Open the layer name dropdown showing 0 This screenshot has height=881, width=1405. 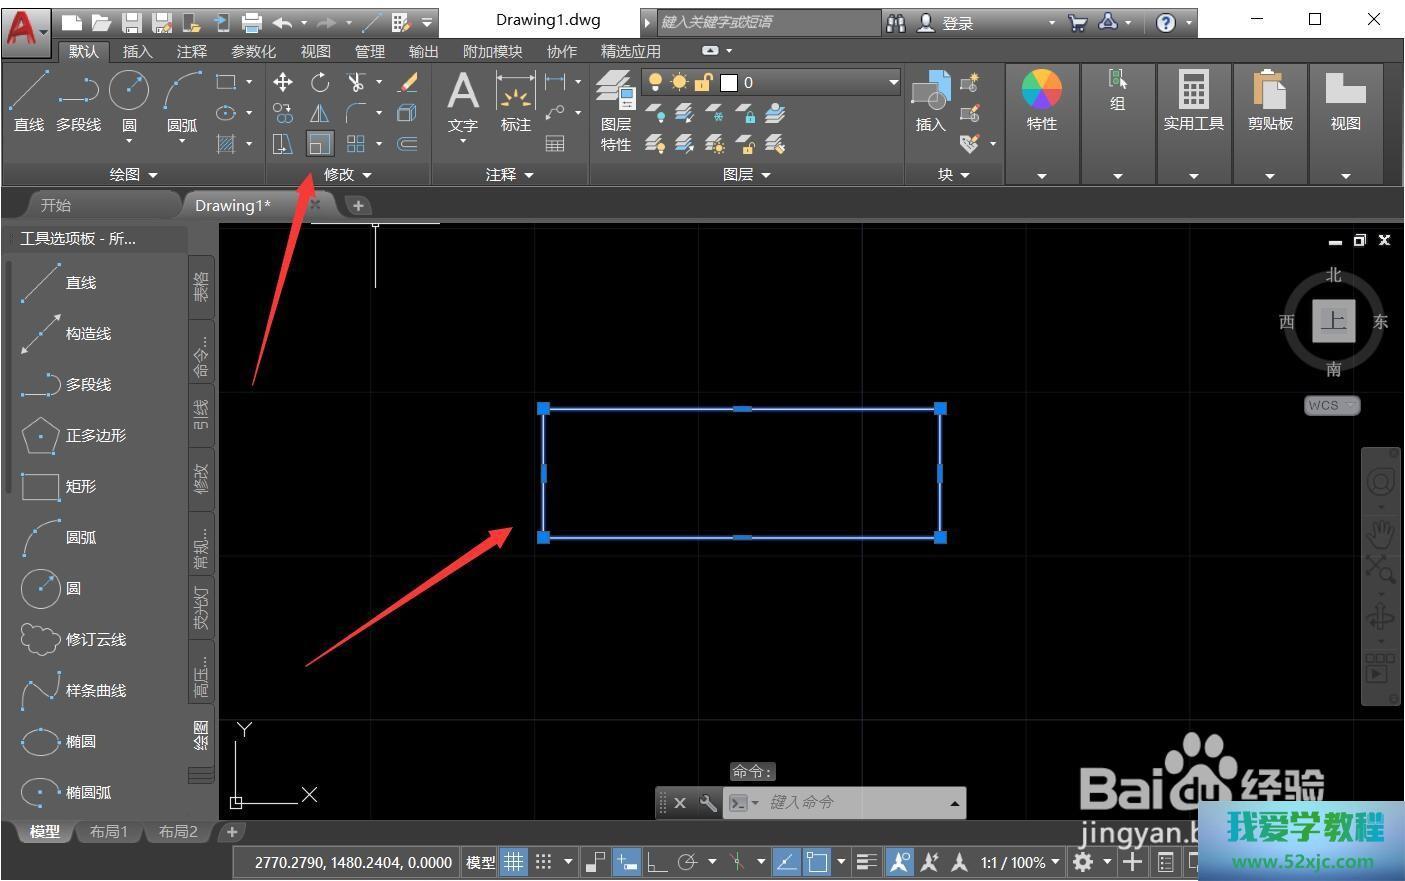tap(892, 82)
